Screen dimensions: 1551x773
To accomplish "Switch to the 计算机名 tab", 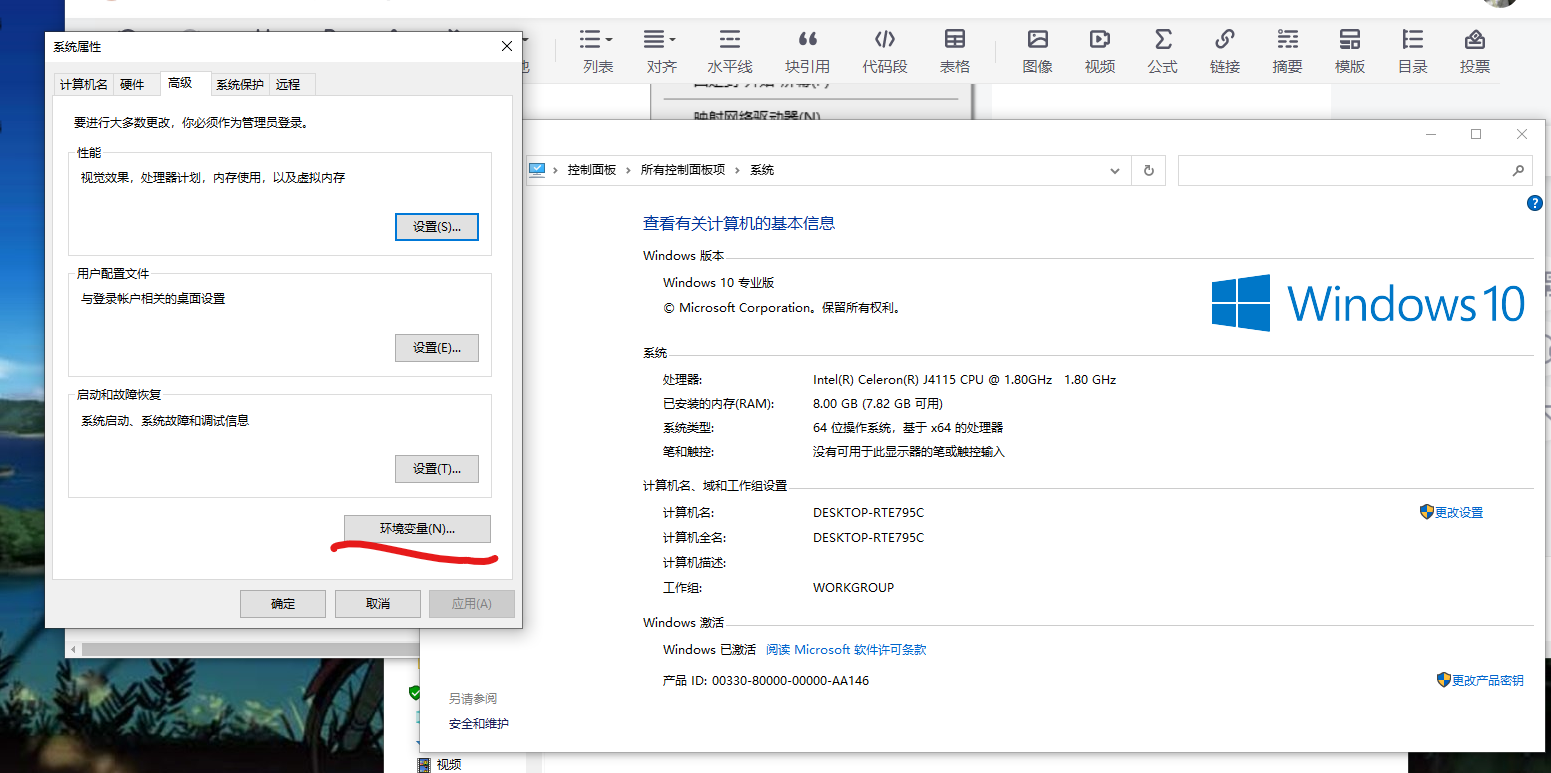I will pyautogui.click(x=83, y=84).
